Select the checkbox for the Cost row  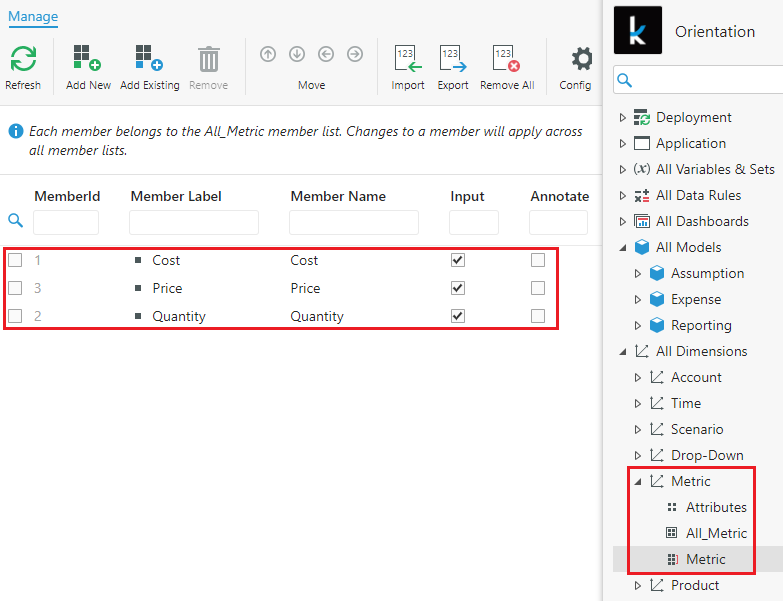pyautogui.click(x=15, y=260)
